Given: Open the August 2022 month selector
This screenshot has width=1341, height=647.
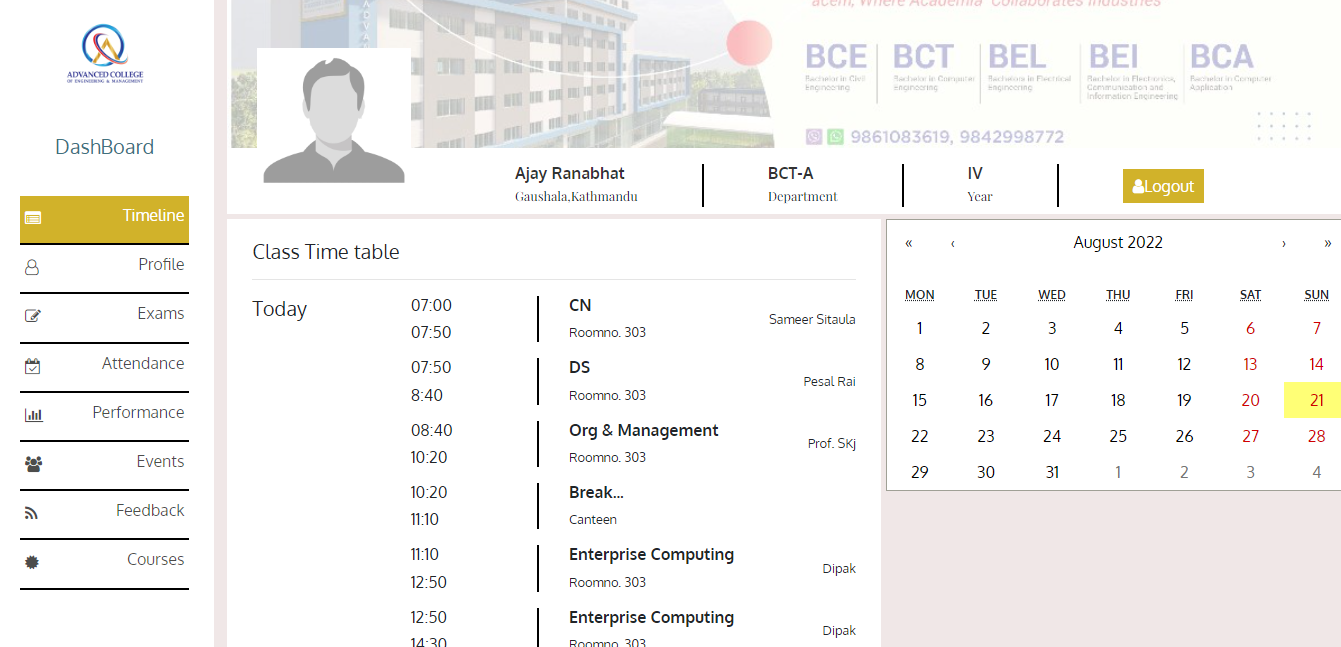Looking at the screenshot, I should point(1117,243).
